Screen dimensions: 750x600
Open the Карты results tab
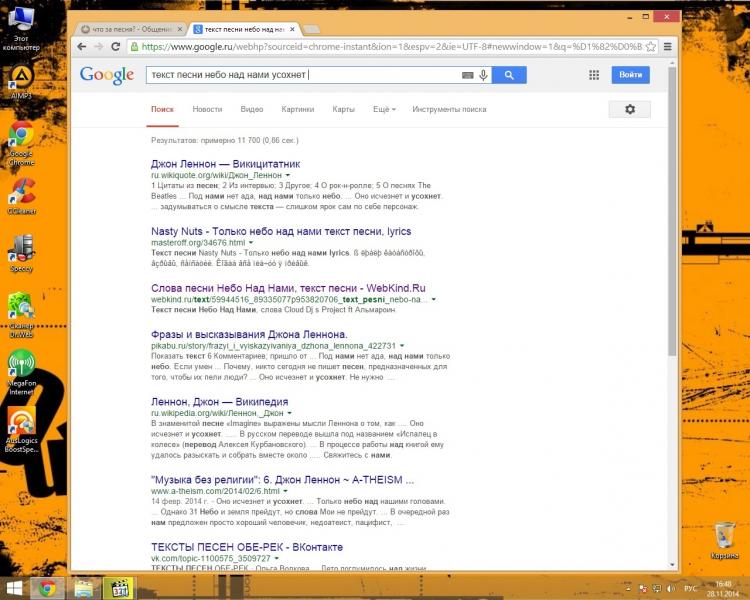[343, 109]
